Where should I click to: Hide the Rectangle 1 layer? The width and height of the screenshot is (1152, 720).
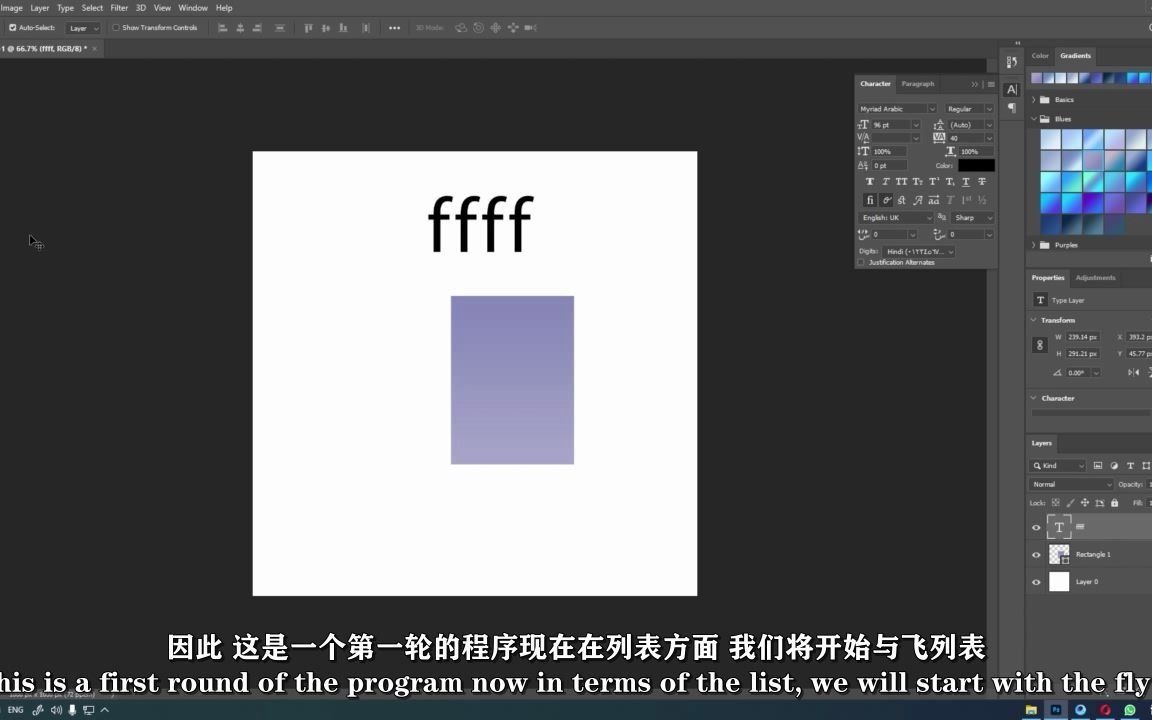(x=1036, y=554)
